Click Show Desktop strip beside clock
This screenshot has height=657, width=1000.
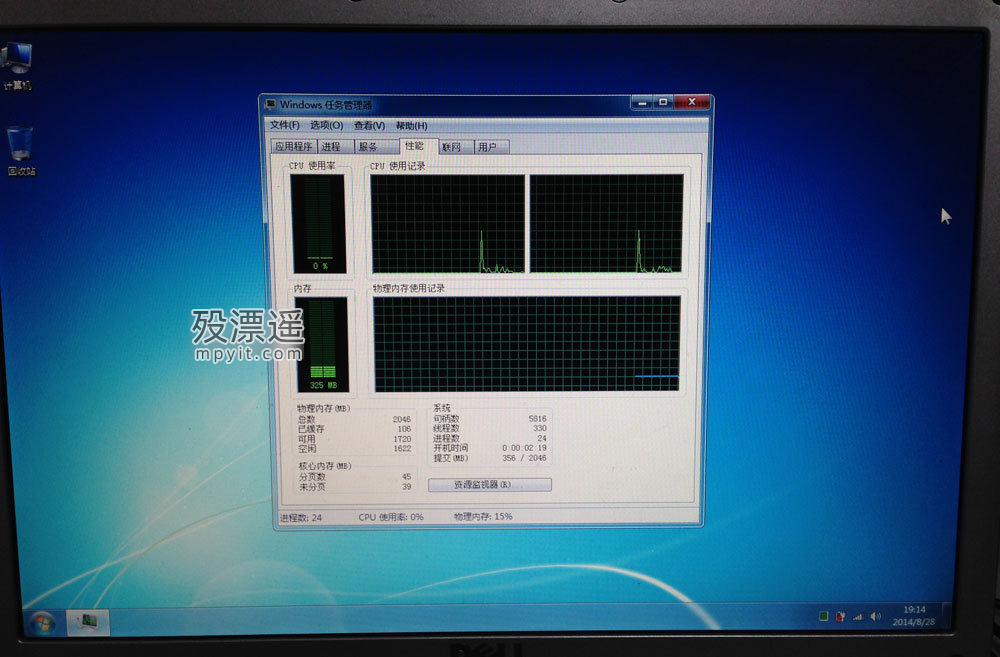pos(946,616)
